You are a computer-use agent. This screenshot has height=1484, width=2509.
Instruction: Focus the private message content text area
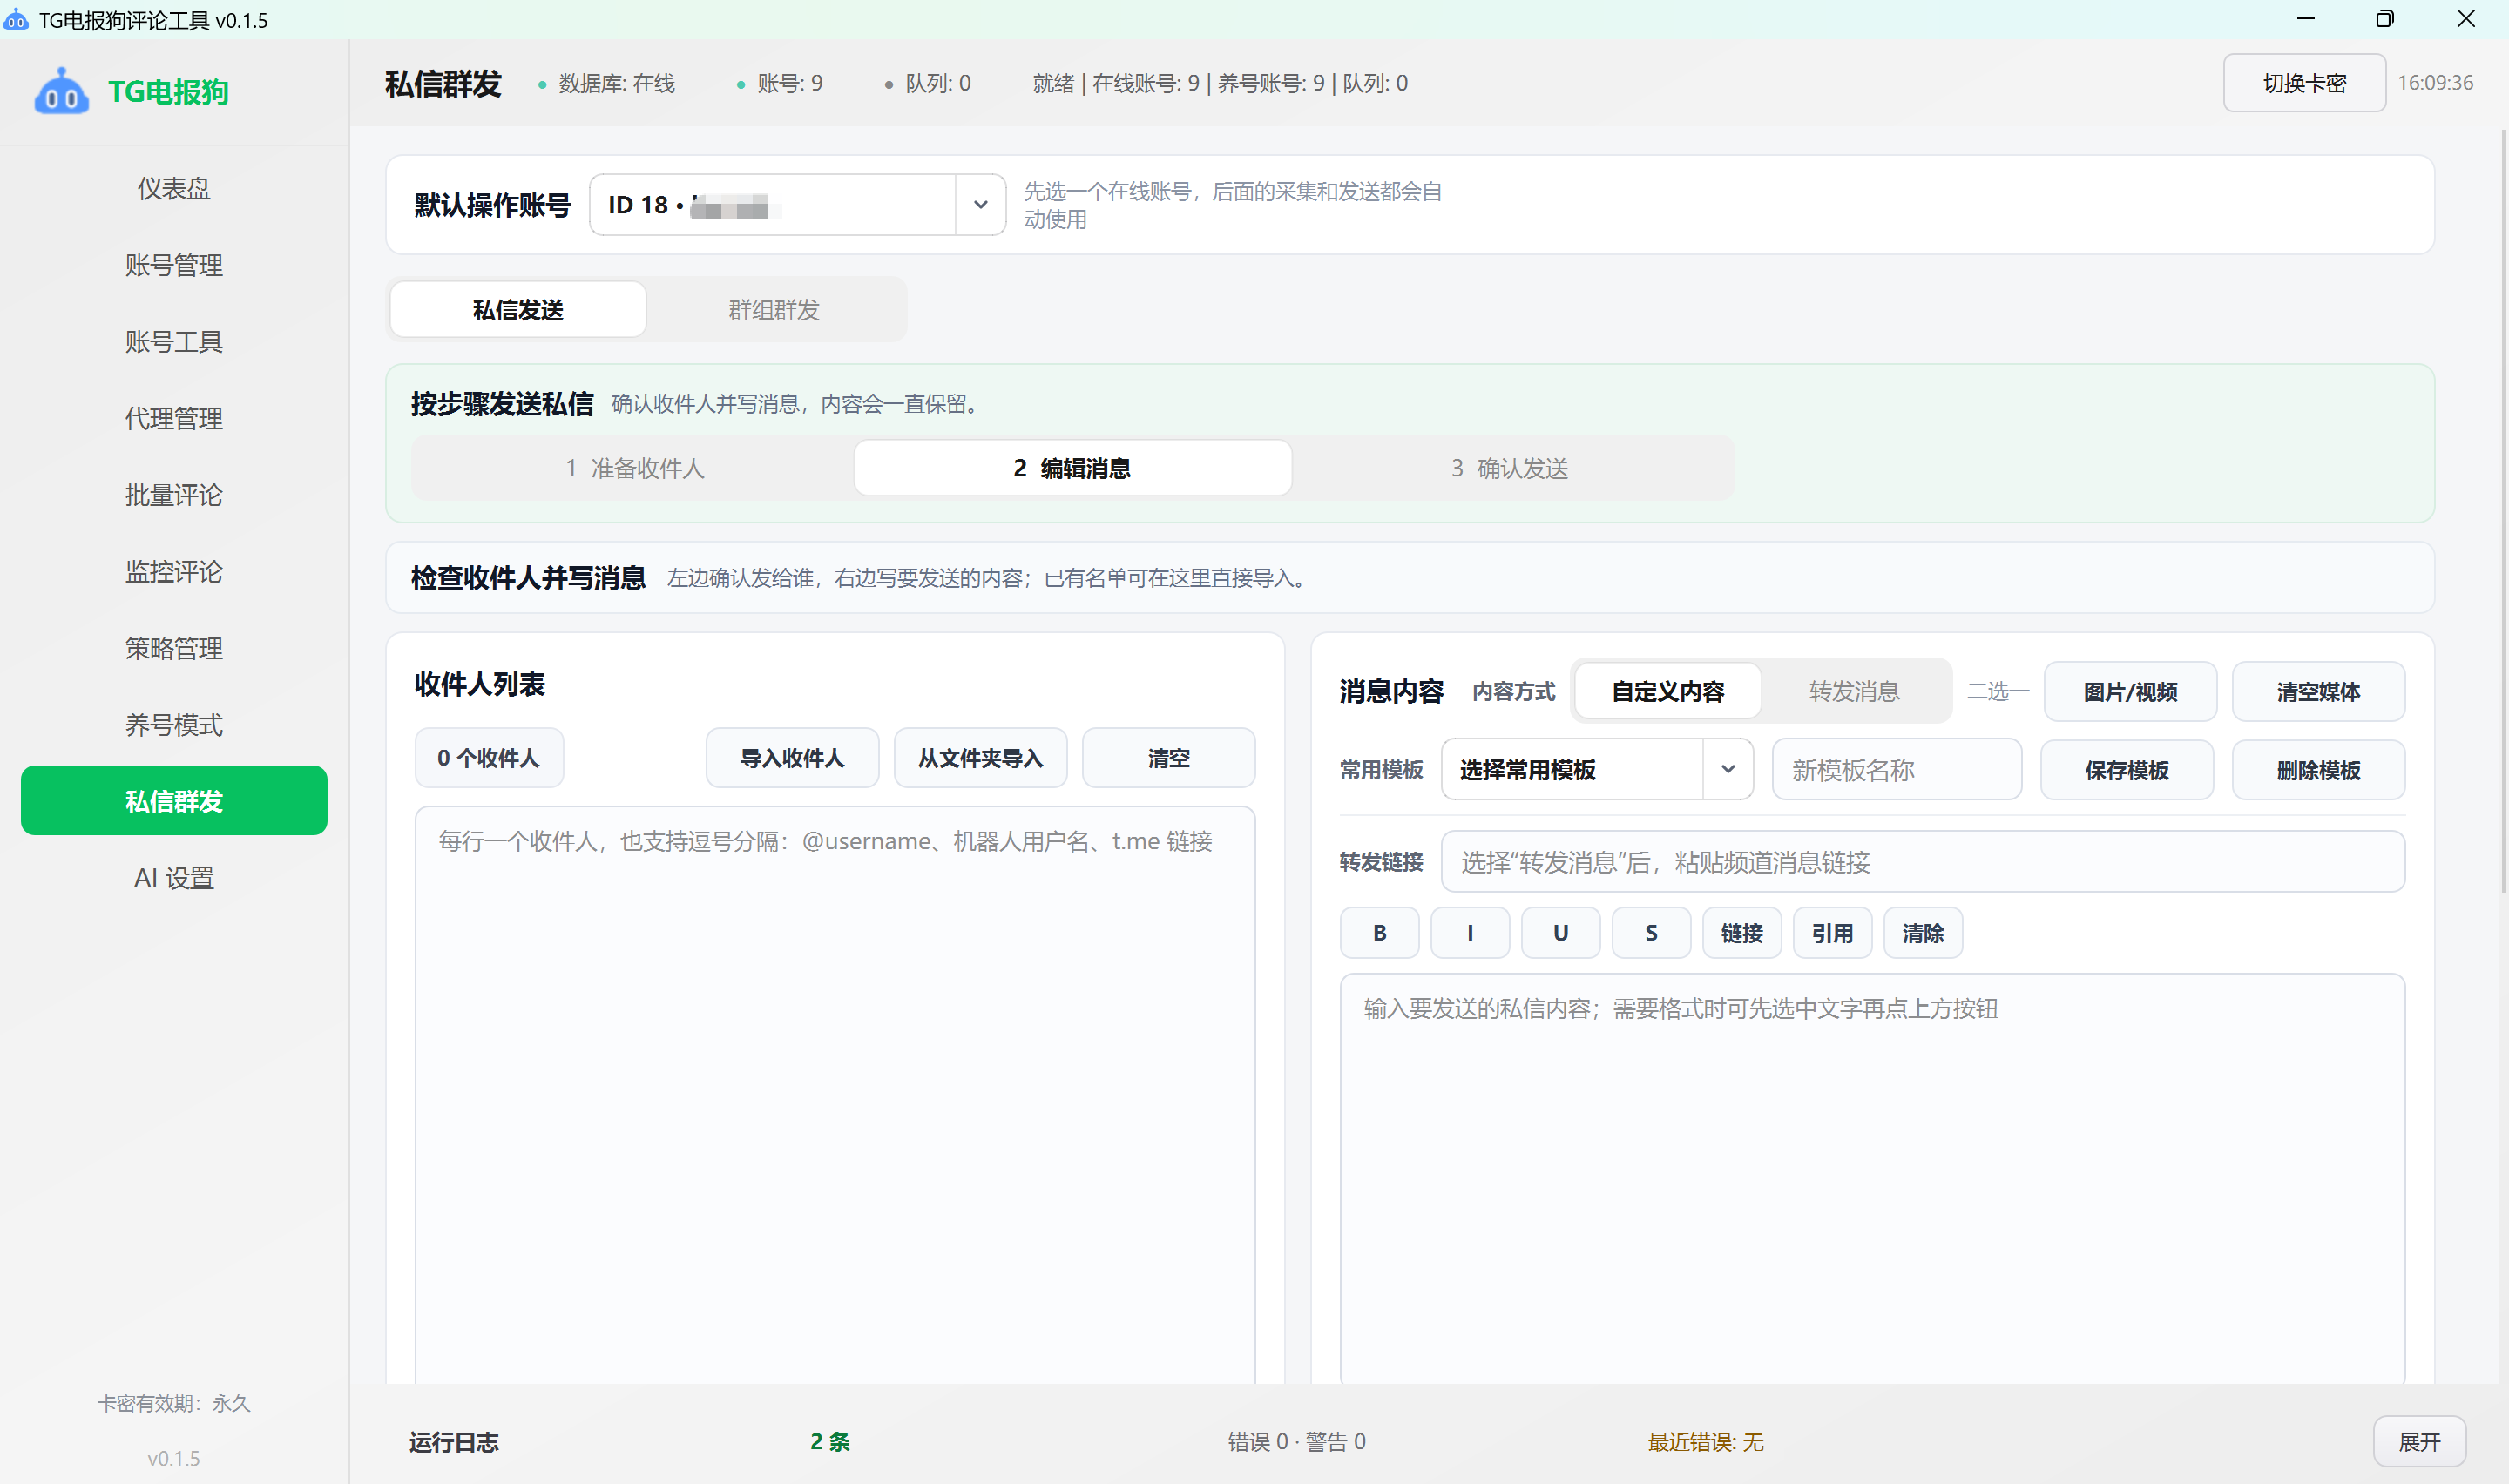[x=1872, y=1179]
